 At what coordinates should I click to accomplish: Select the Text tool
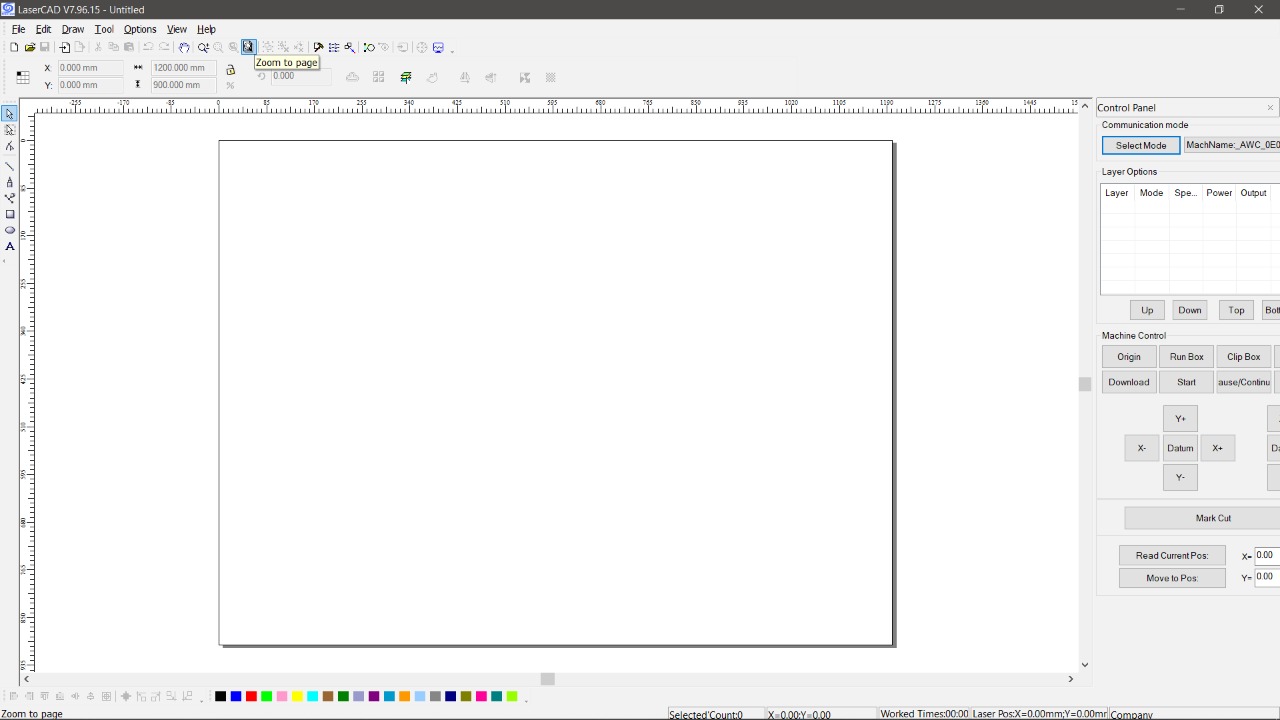(x=9, y=246)
